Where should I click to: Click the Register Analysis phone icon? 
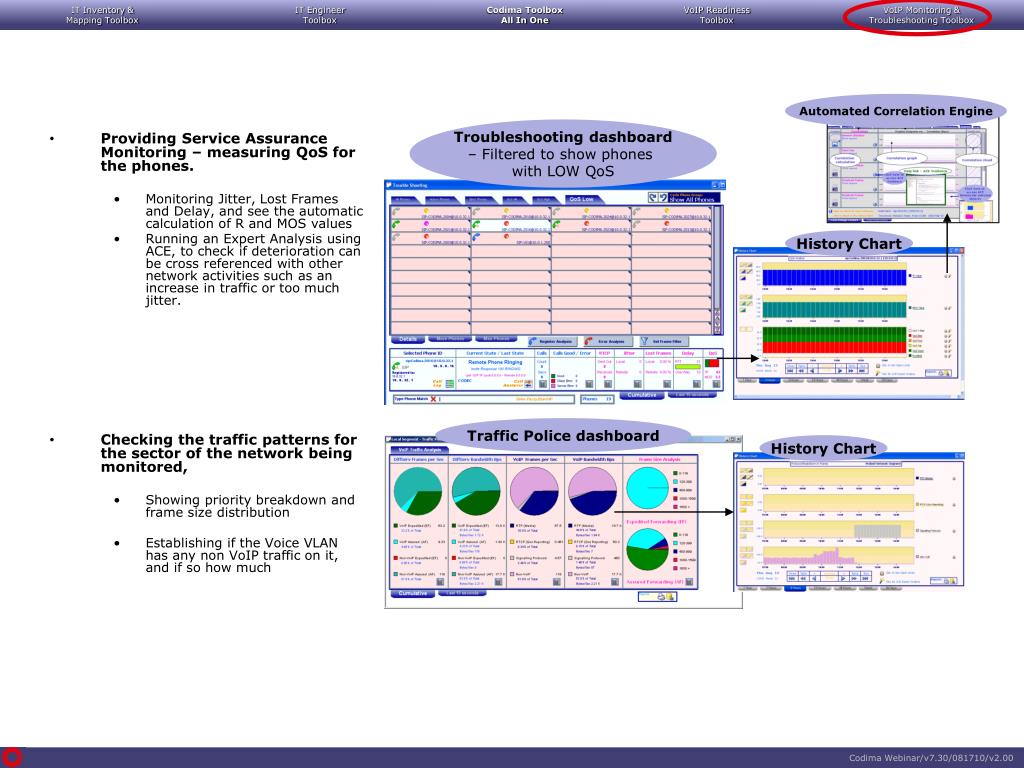pos(533,342)
